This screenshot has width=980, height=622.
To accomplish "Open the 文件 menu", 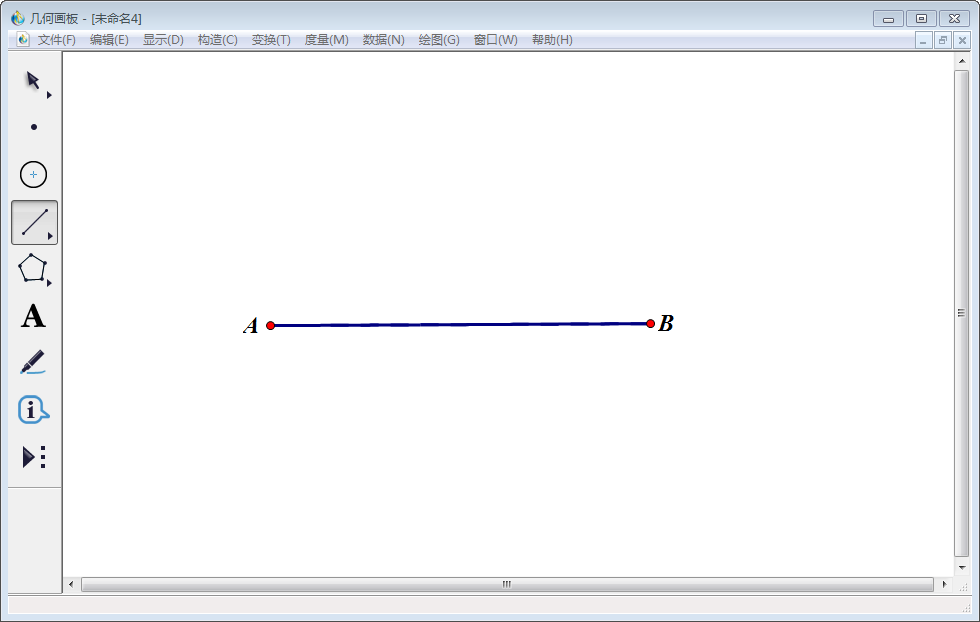I will click(x=57, y=40).
